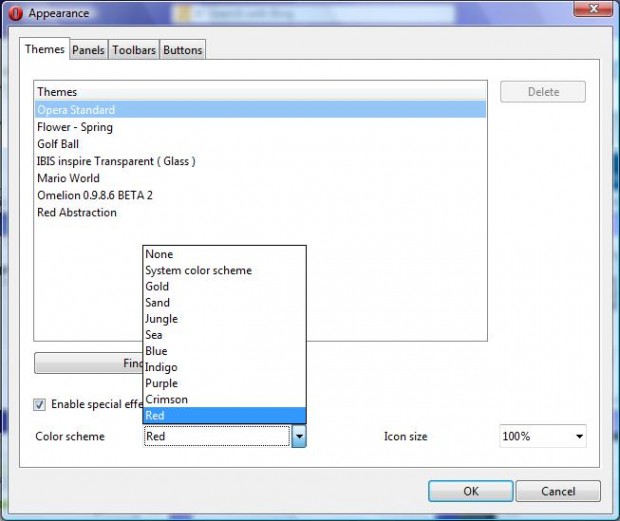Screen dimensions: 620x521
Task: Close the Appearance dialog window
Action: [x=593, y=8]
